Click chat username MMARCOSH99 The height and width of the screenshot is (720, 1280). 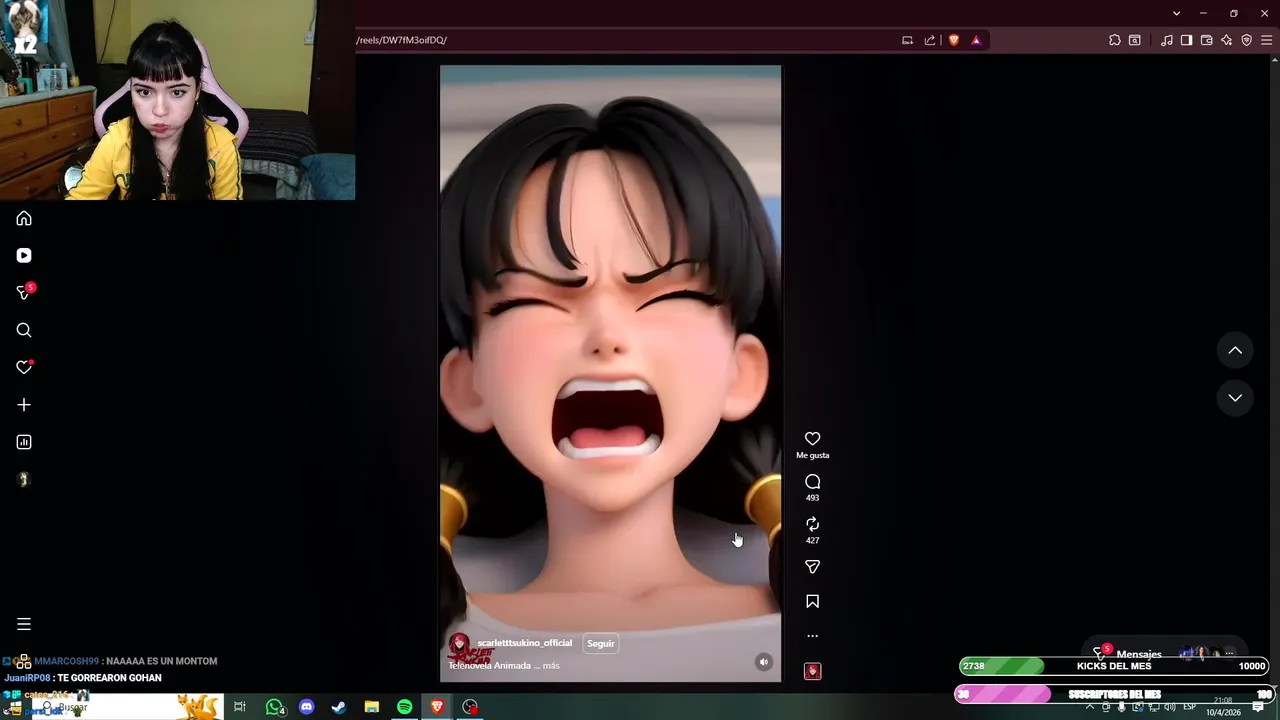click(x=66, y=661)
